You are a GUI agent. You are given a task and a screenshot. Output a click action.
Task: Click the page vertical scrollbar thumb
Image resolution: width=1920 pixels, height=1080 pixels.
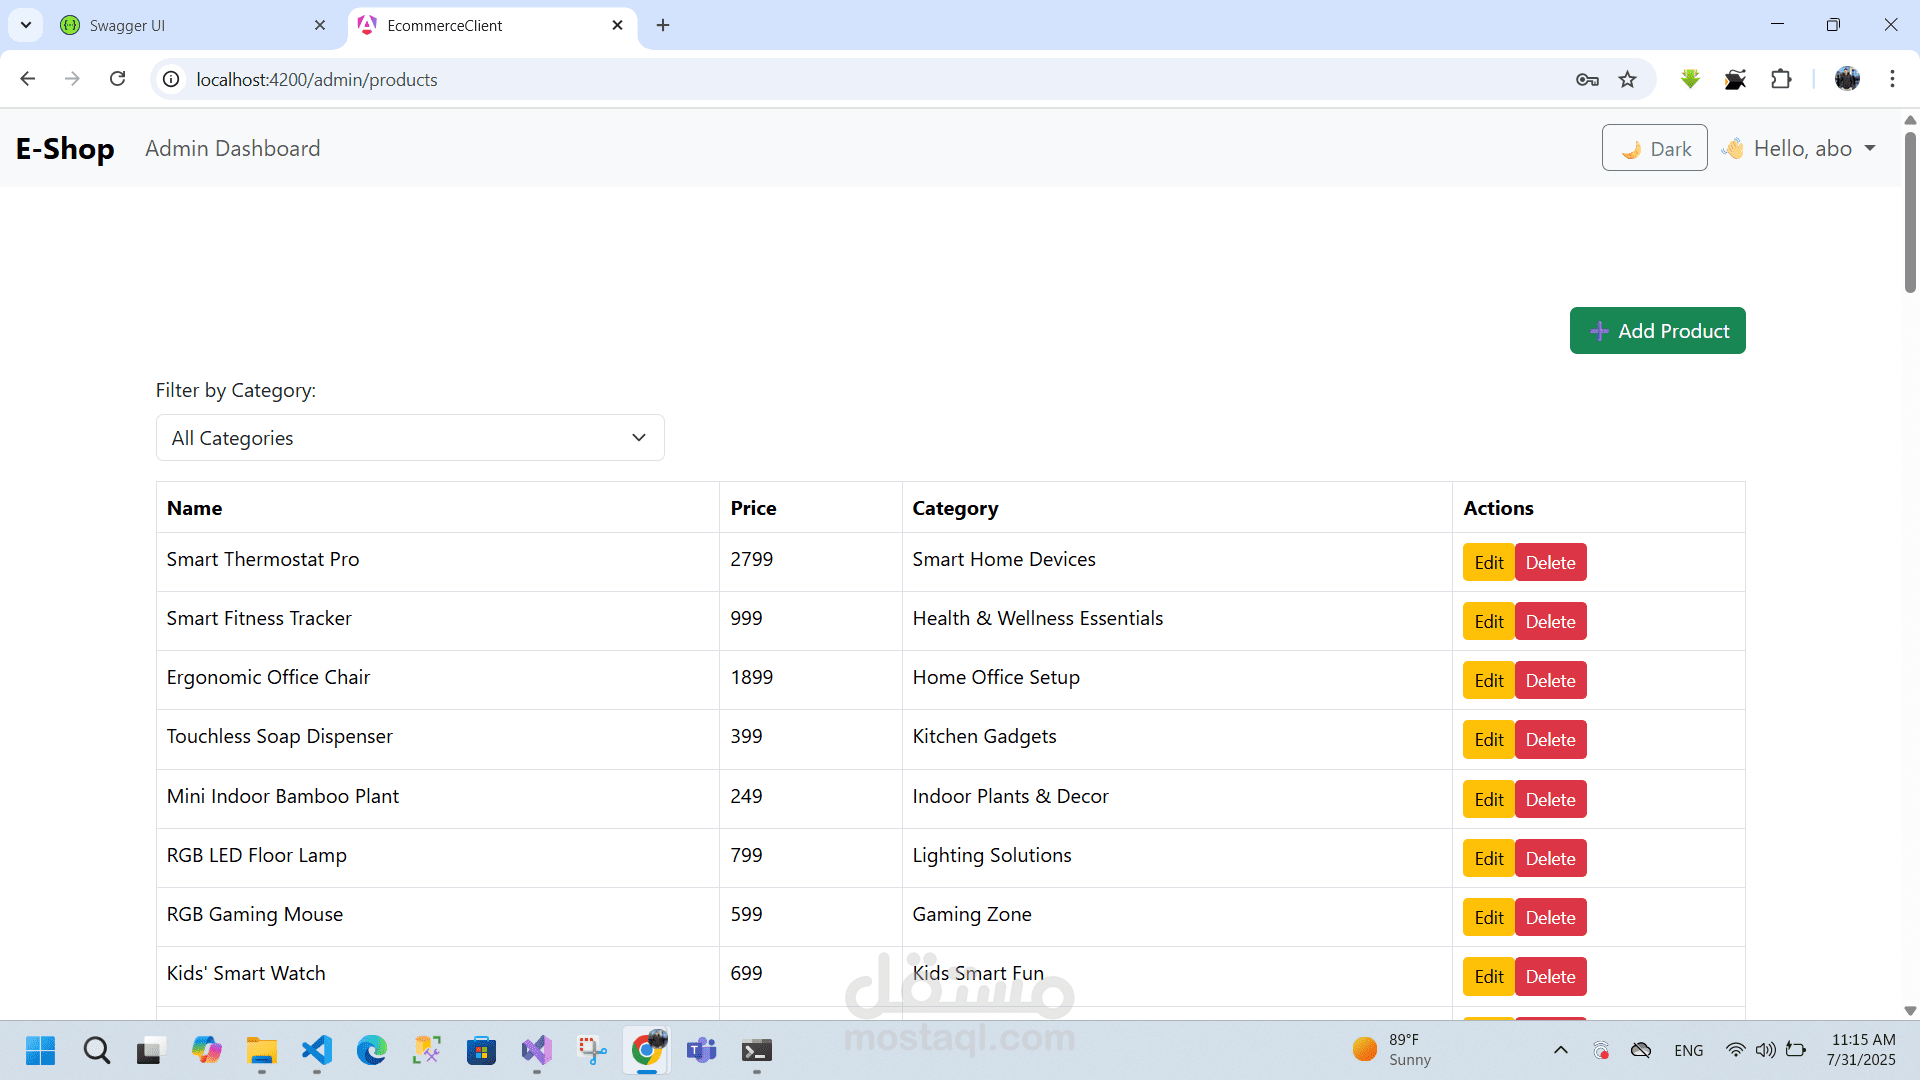tap(1910, 210)
